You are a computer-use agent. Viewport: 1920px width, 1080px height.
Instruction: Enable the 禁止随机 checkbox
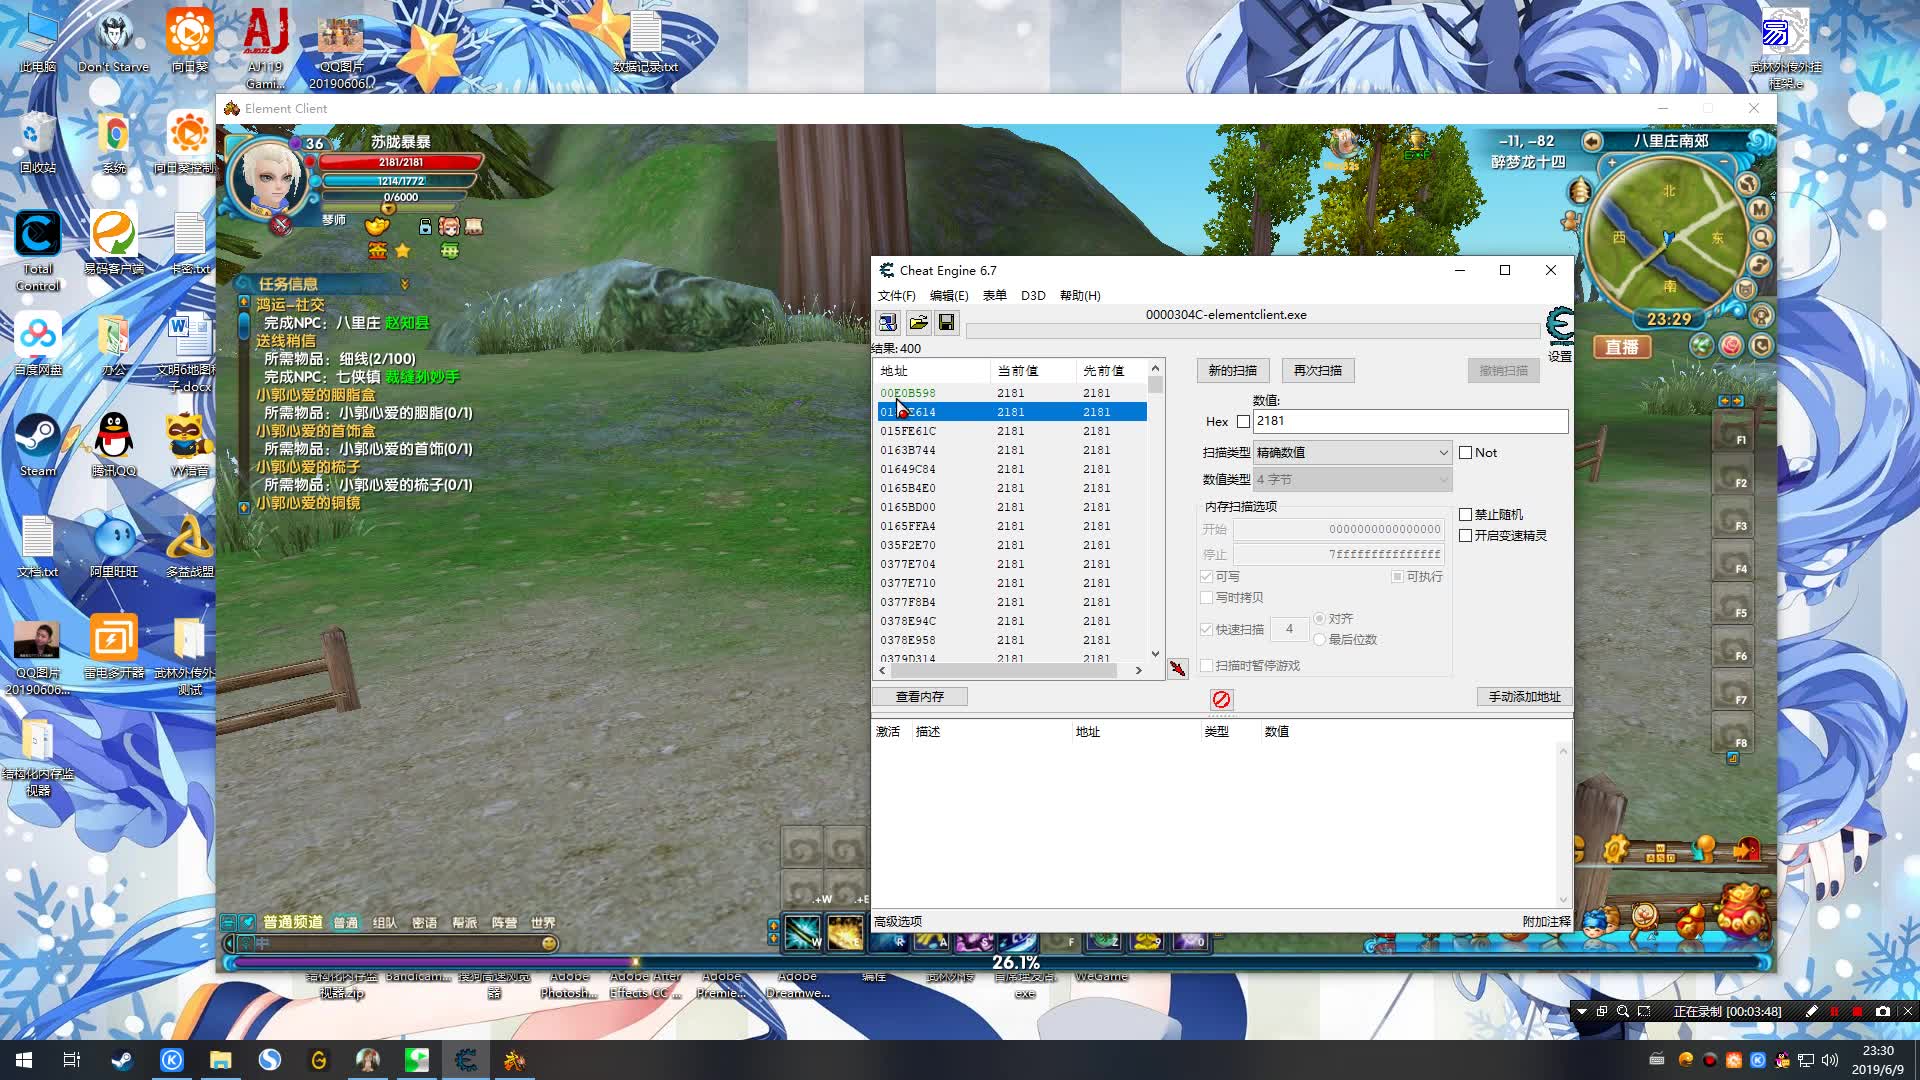1465,515
